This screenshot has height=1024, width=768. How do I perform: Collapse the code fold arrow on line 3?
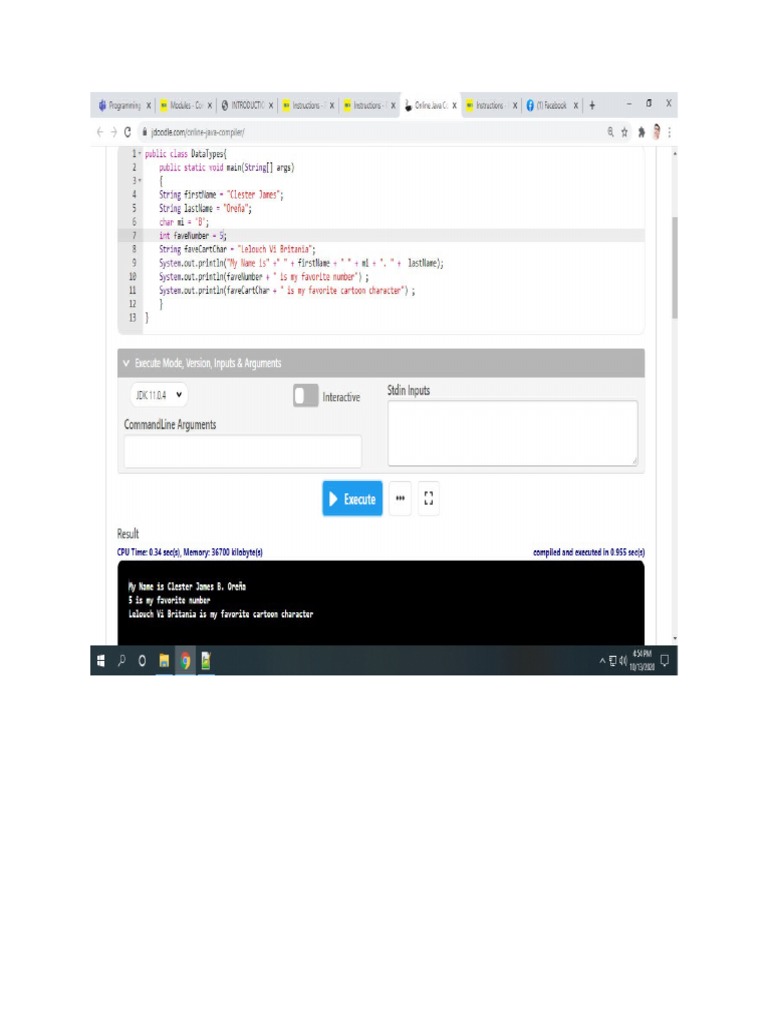pos(140,180)
